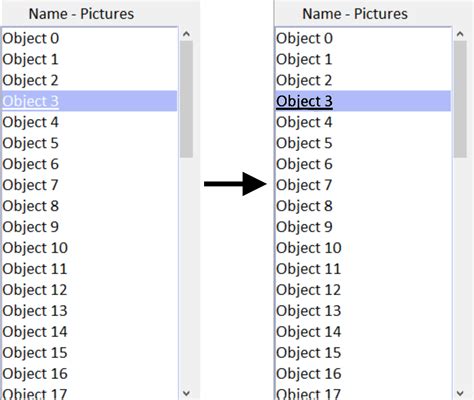Select Object 12 in the right list
The height and width of the screenshot is (400, 474).
[x=363, y=290]
